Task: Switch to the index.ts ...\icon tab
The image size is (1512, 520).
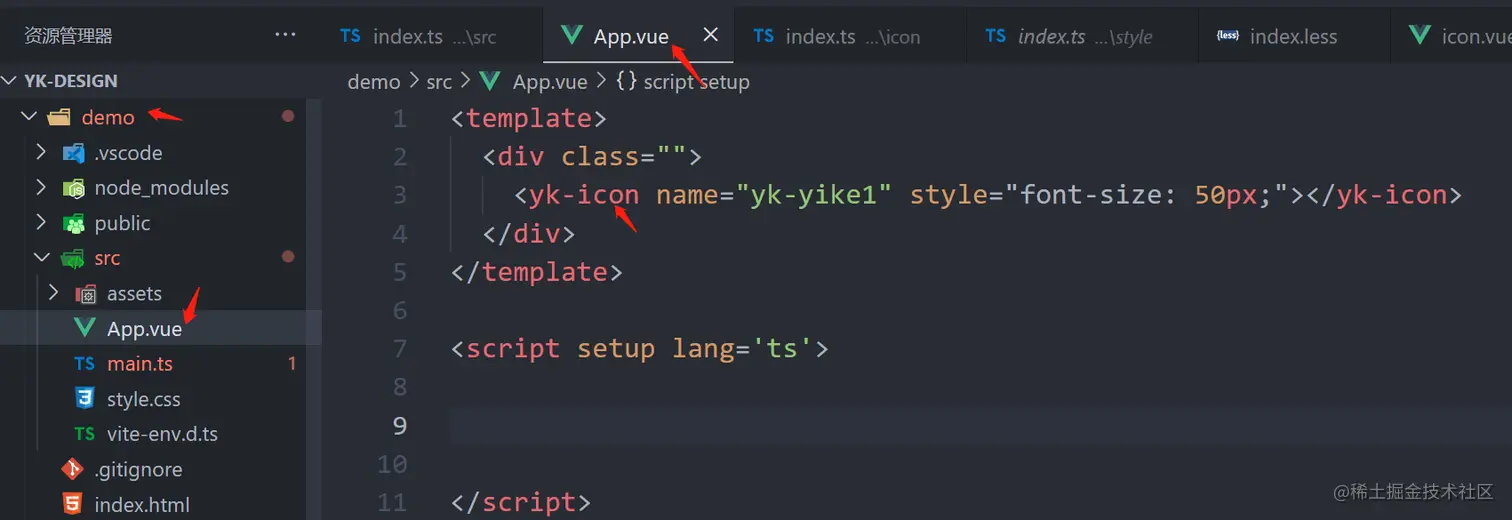Action: pos(850,36)
